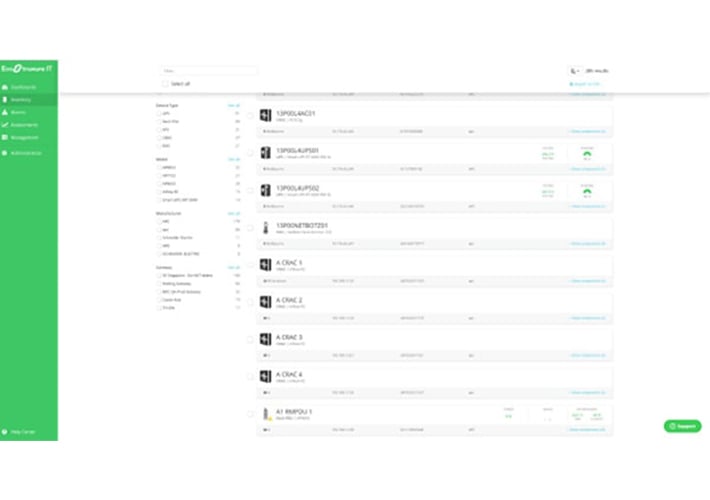This screenshot has width=710, height=500.
Task: Open Dashboards icon in green sidebar
Action: coord(5,87)
